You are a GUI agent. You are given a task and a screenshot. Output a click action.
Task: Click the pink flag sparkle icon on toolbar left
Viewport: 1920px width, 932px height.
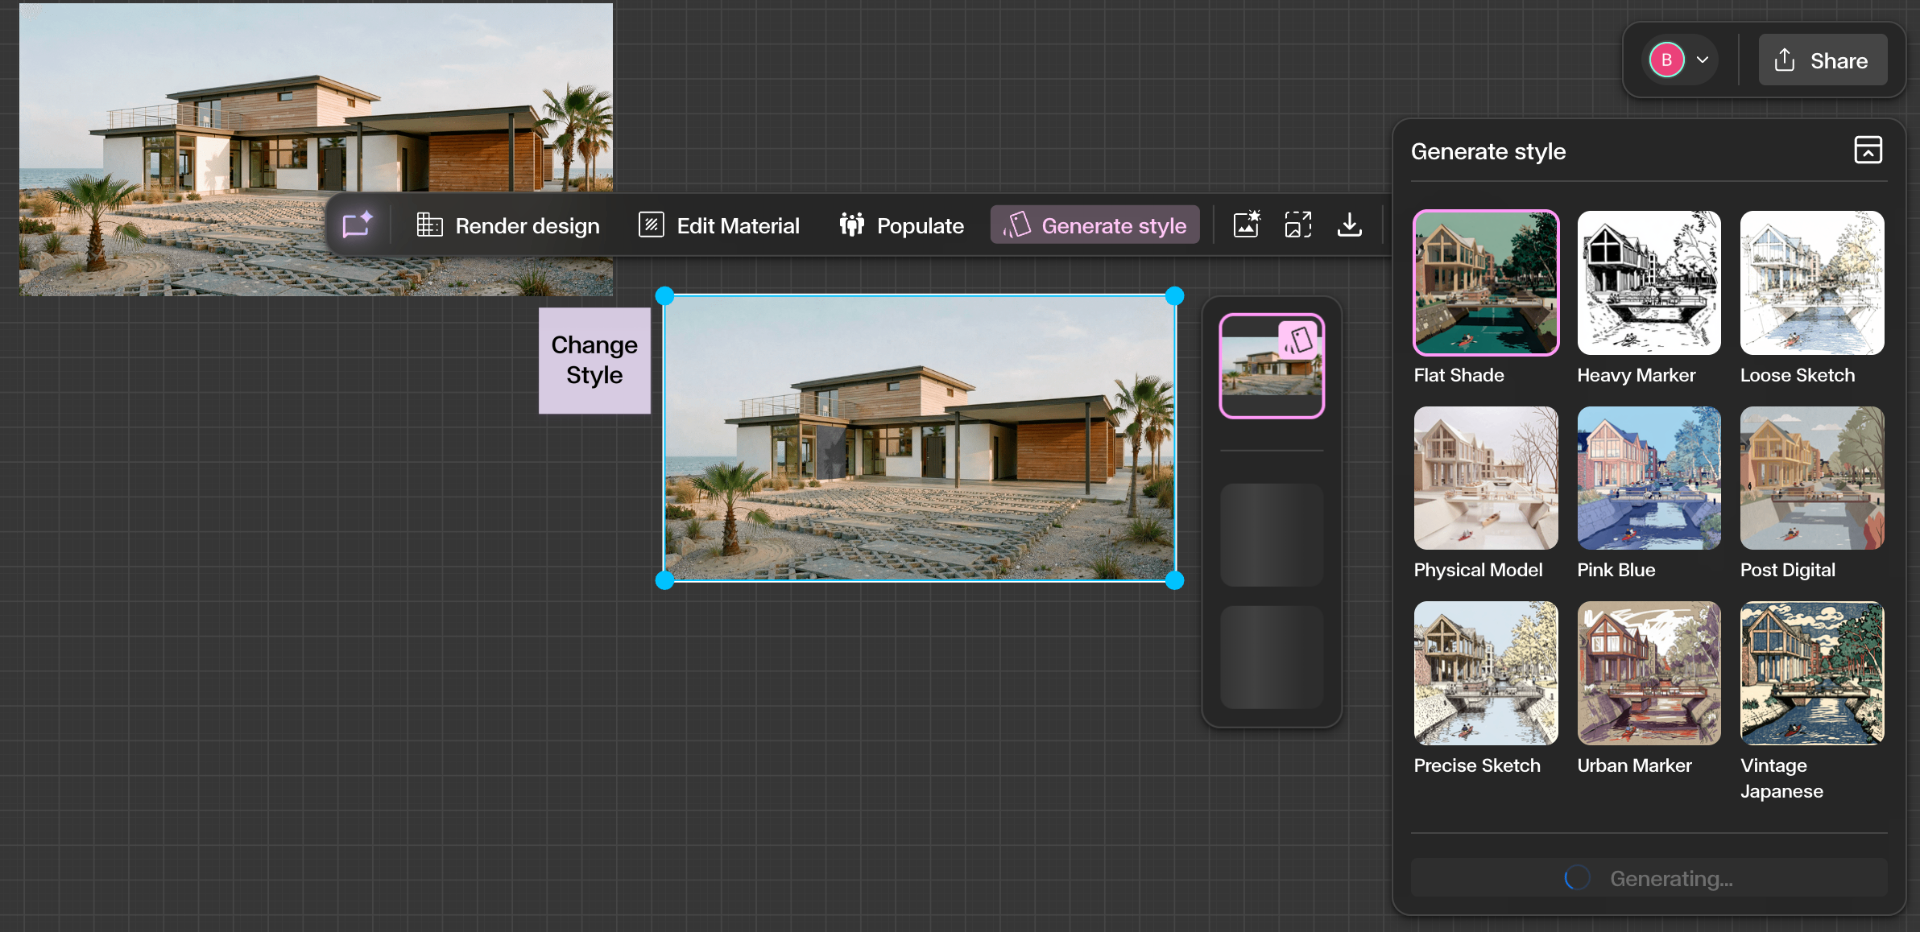point(357,224)
